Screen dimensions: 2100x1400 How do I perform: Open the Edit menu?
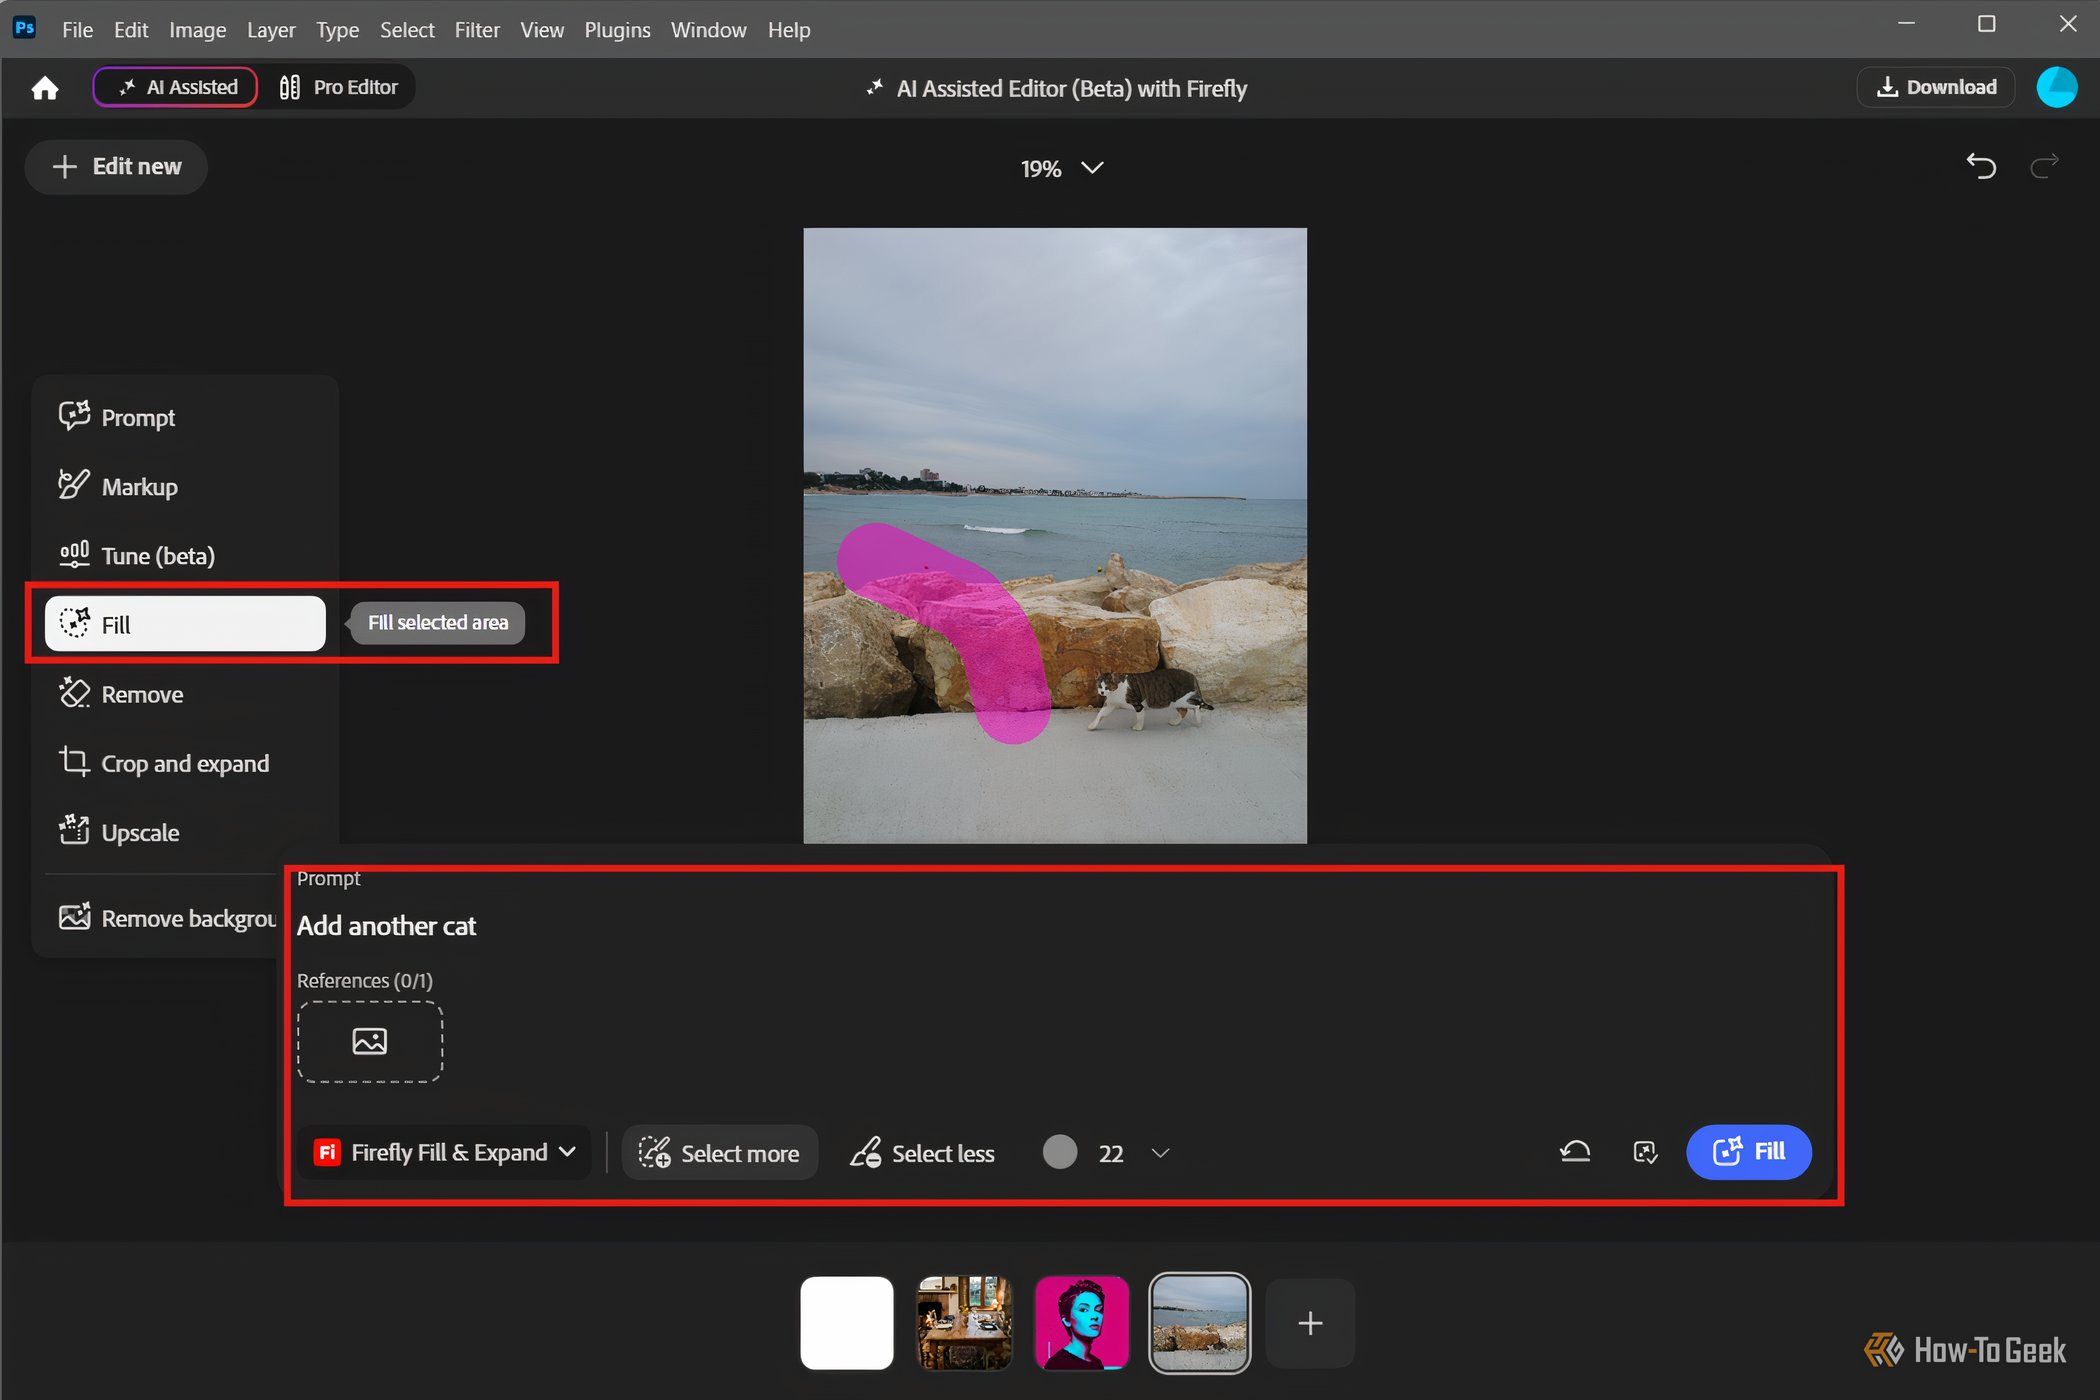131,30
